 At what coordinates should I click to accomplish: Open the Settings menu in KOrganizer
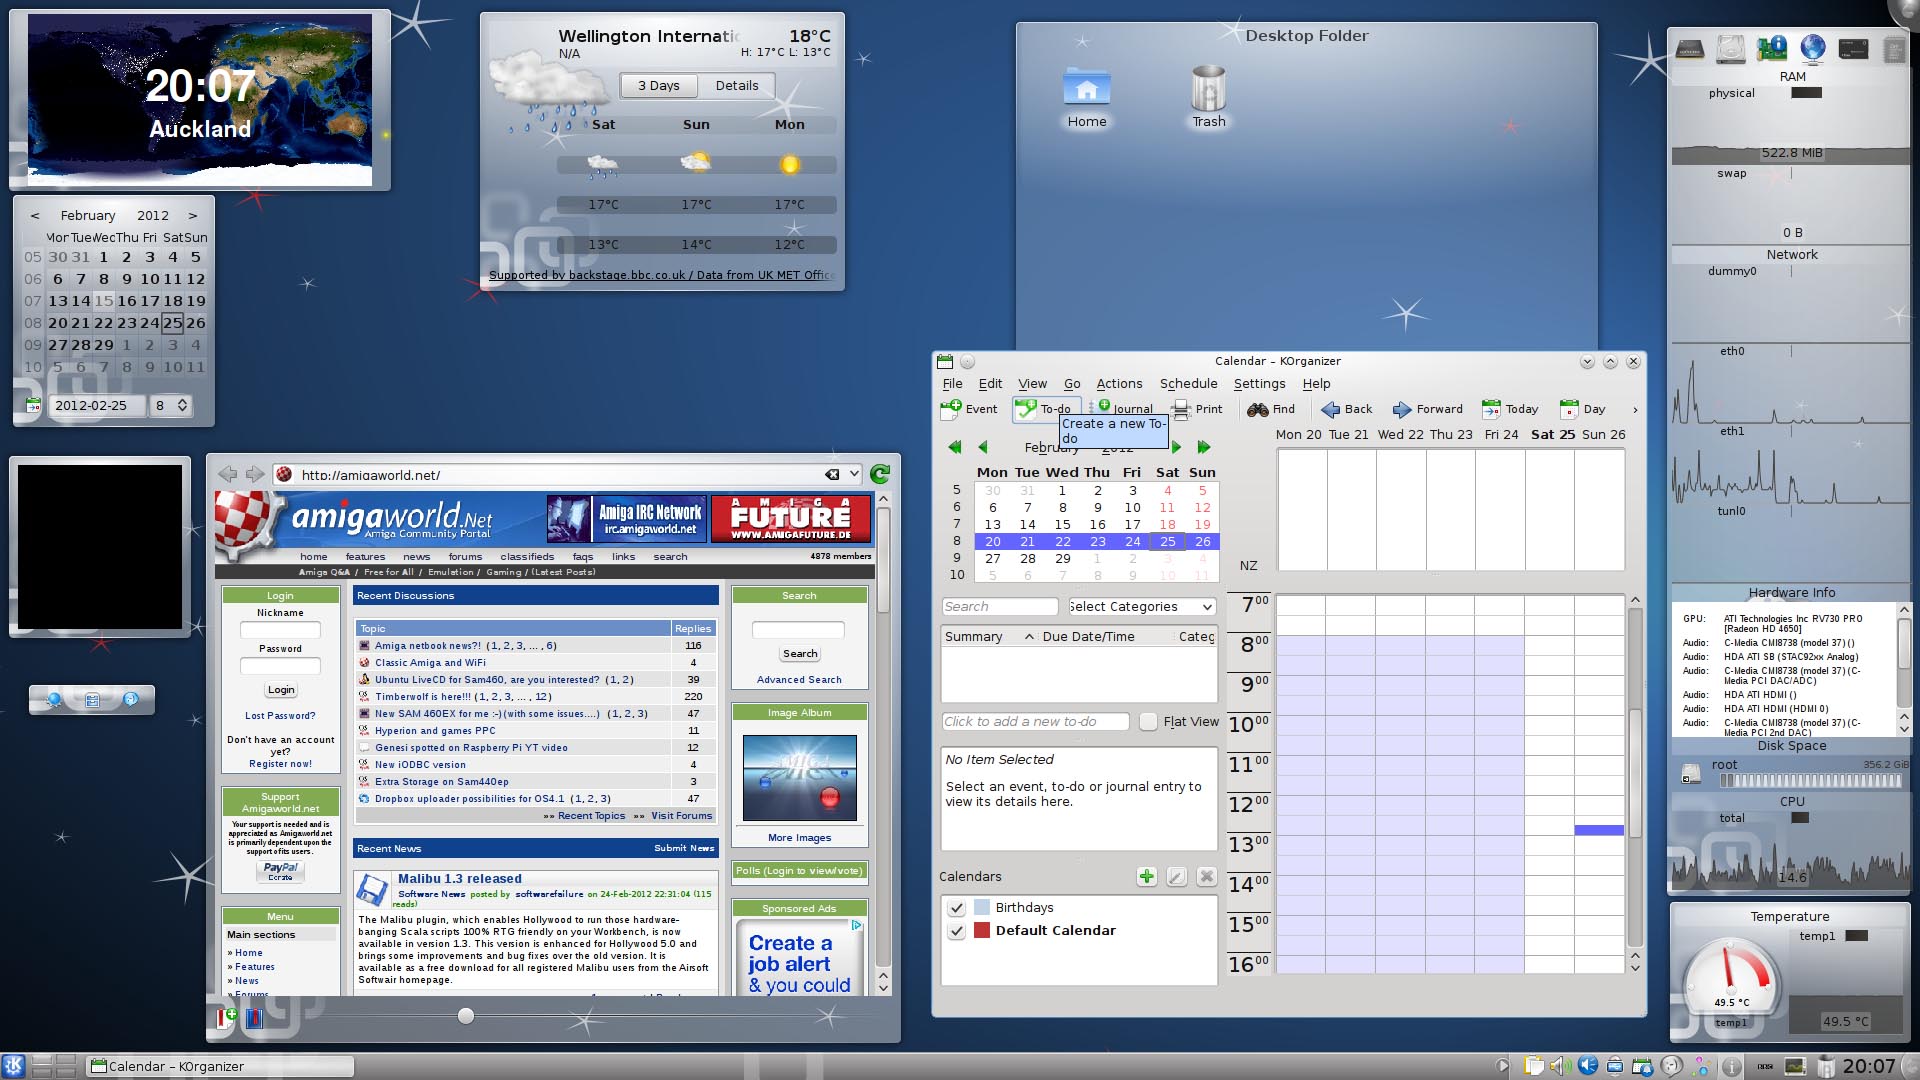tap(1259, 384)
